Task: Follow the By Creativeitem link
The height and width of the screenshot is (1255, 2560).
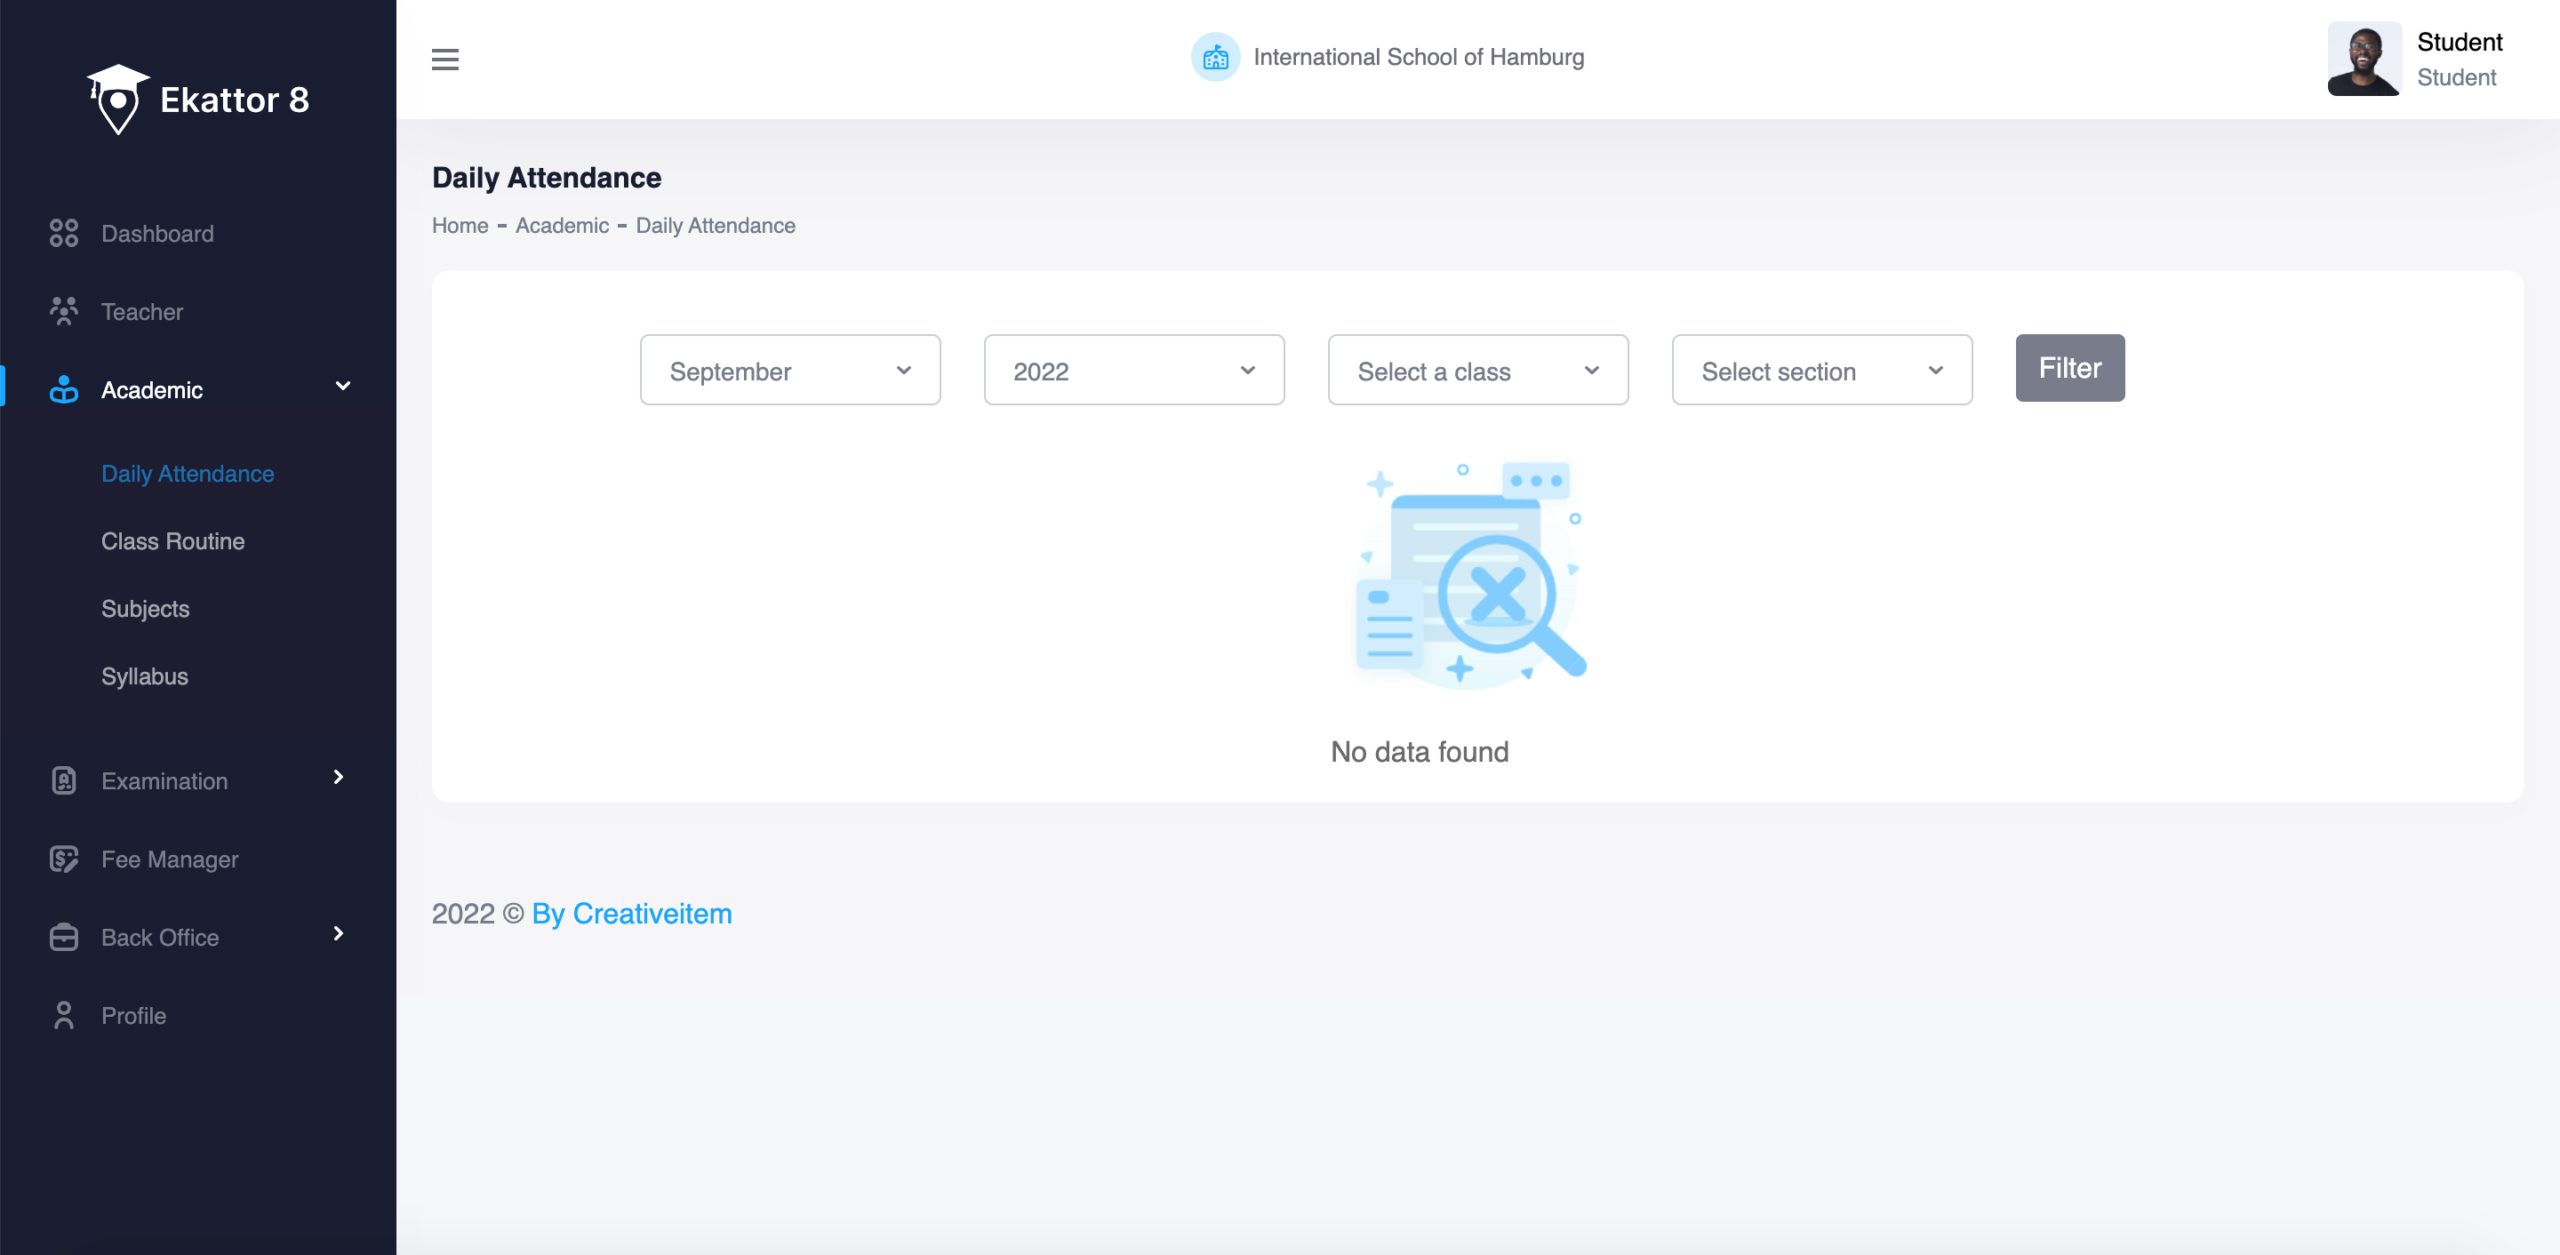Action: (631, 913)
